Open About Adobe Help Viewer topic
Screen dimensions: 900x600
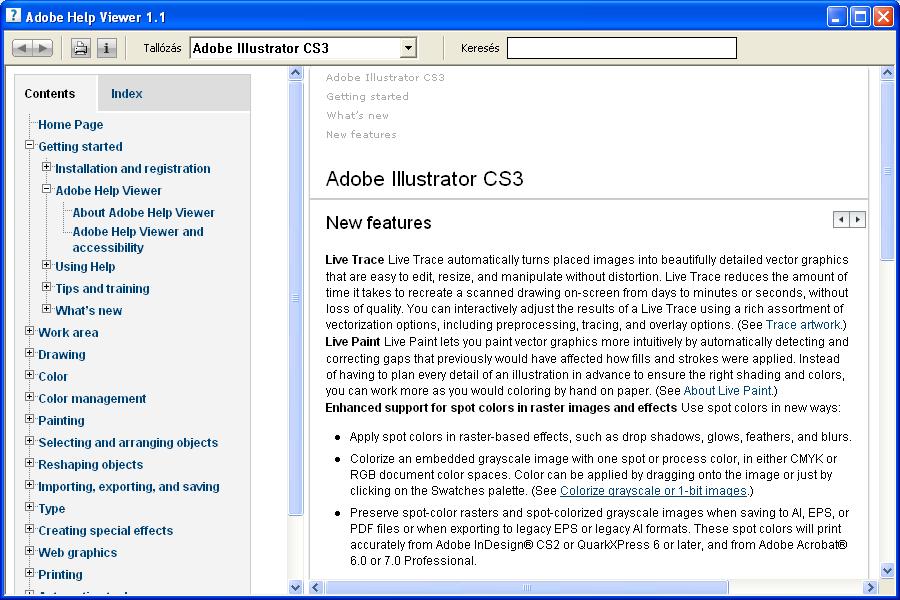(143, 212)
